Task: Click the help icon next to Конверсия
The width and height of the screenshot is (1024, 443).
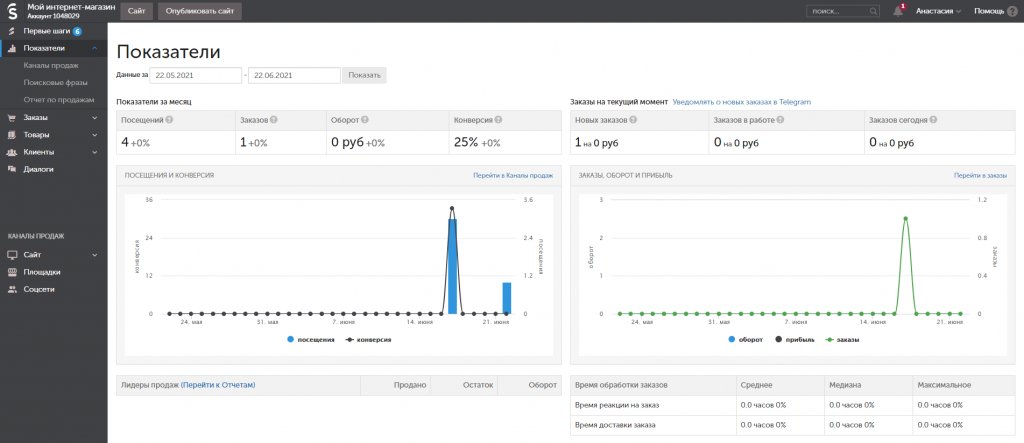Action: (x=498, y=120)
